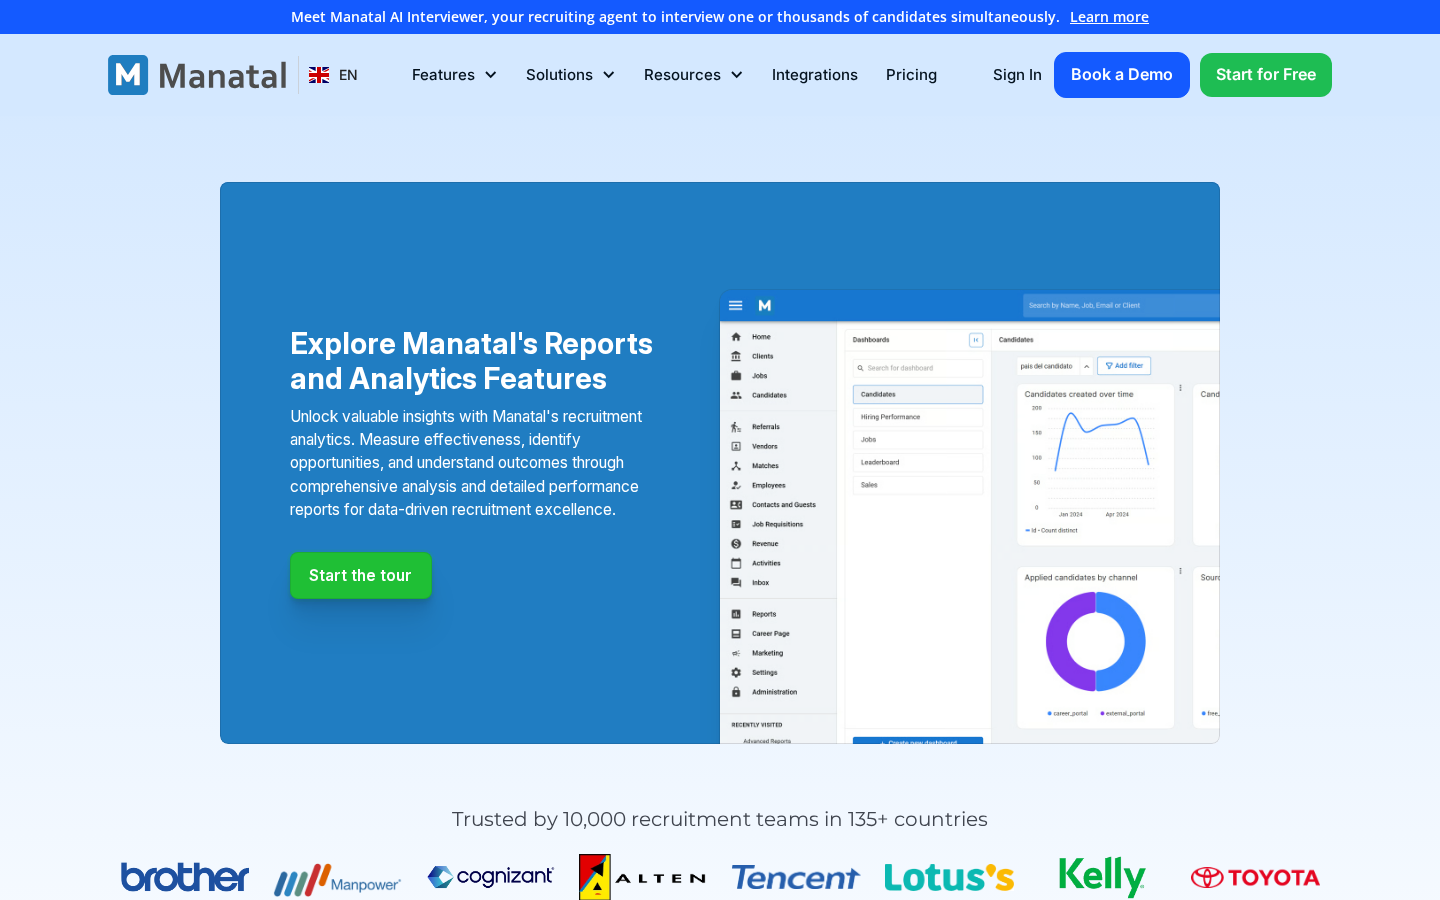Open the pais del candidato dropdown
Image resolution: width=1440 pixels, height=900 pixels.
pos(1055,366)
